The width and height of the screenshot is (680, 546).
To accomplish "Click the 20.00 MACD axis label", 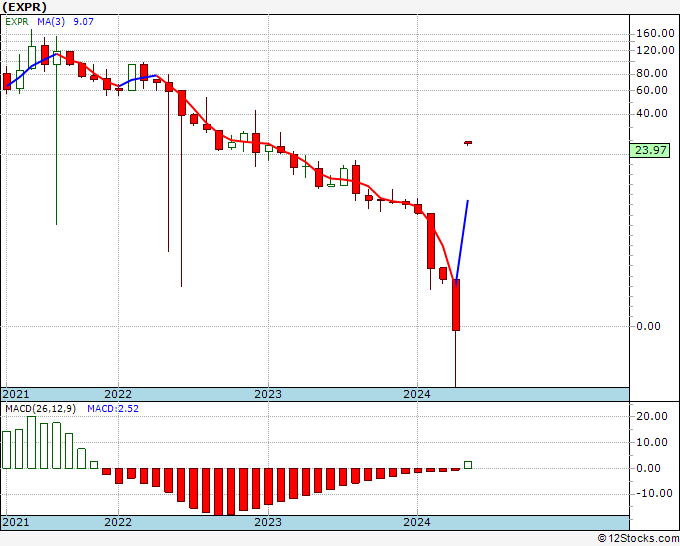I will pos(651,416).
